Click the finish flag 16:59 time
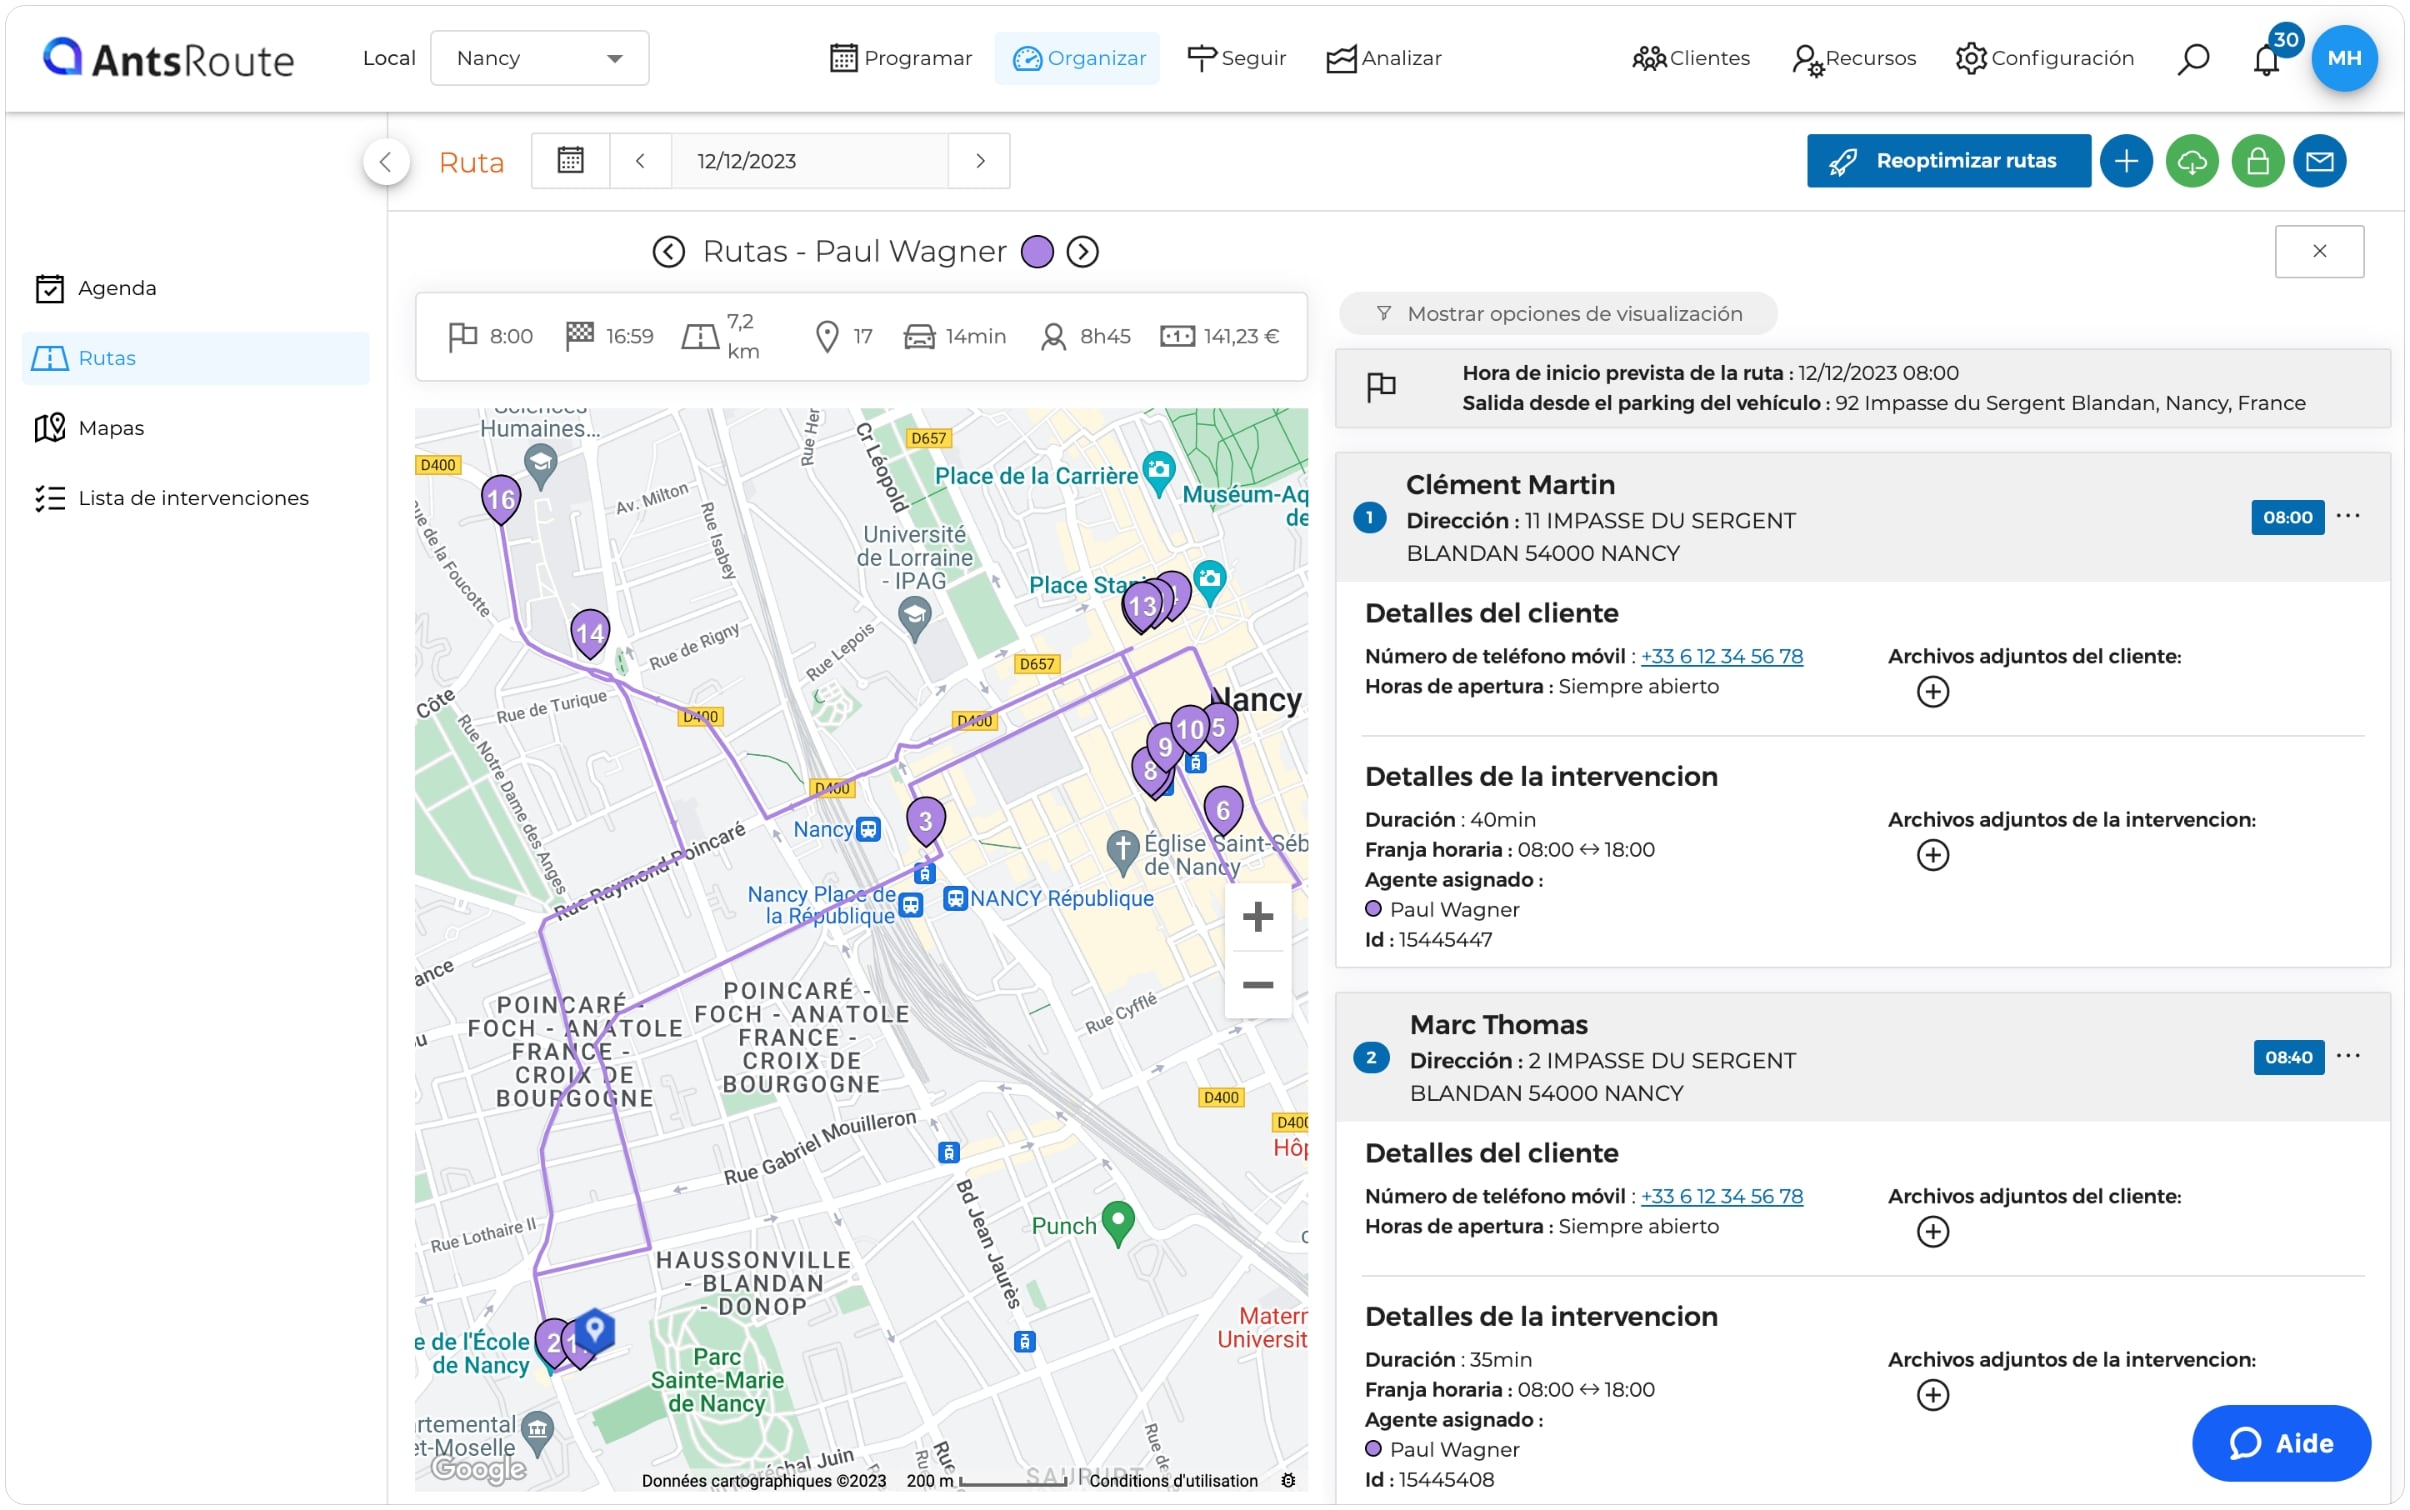The height and width of the screenshot is (1510, 2410). click(629, 336)
